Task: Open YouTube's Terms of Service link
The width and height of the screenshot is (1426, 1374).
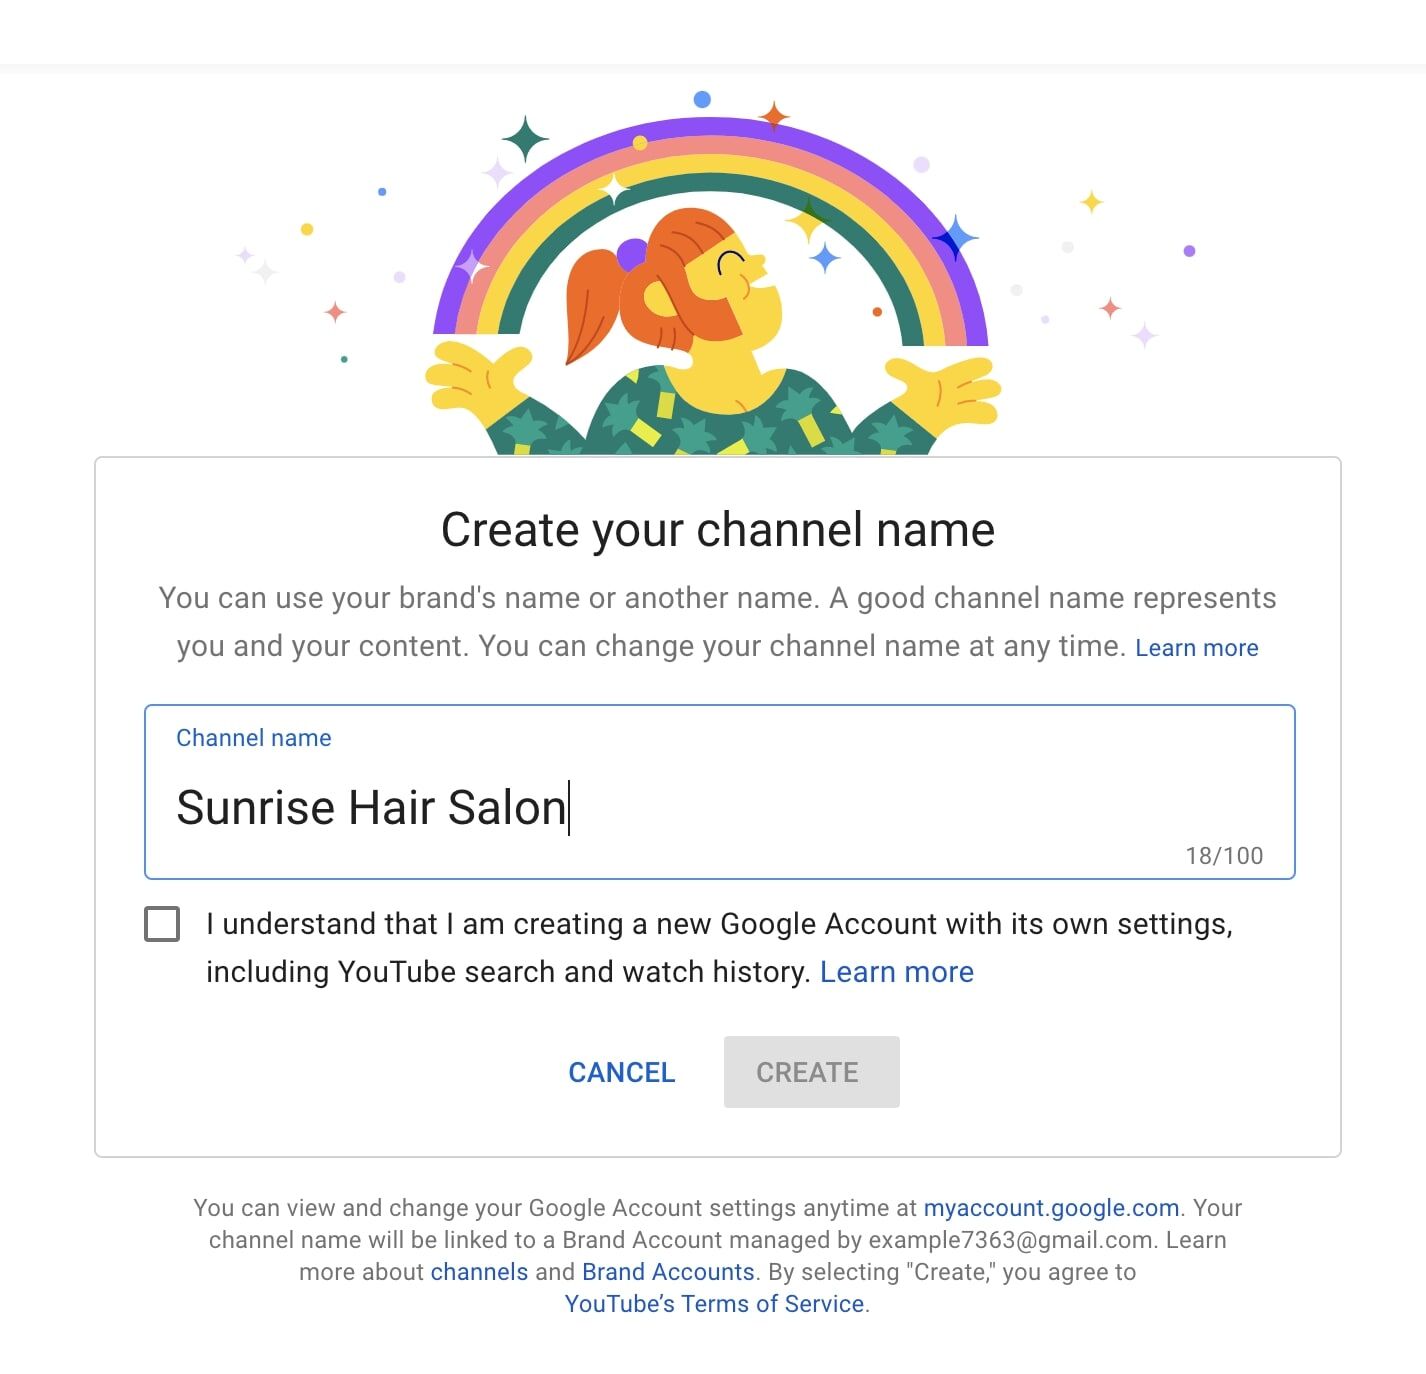Action: 714,1304
